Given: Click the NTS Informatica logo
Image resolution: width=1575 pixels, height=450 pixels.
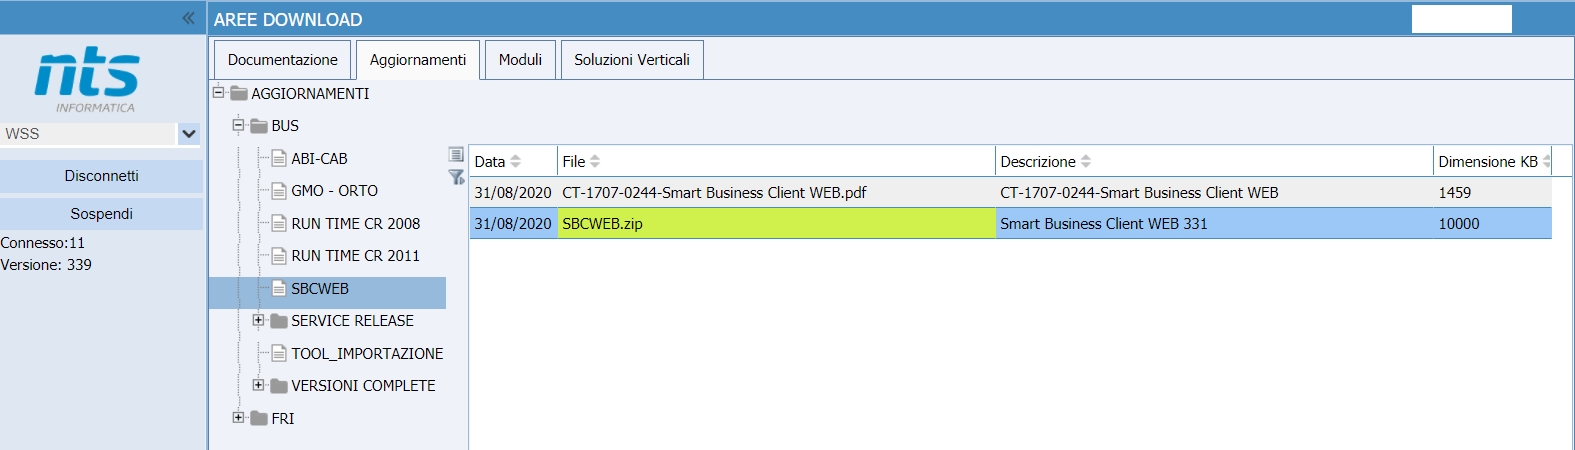Looking at the screenshot, I should pyautogui.click(x=87, y=78).
